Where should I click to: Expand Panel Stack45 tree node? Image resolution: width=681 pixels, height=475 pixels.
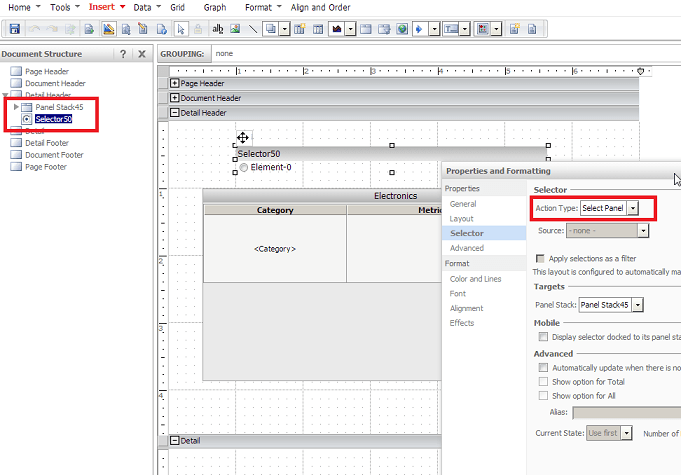pyautogui.click(x=16, y=107)
